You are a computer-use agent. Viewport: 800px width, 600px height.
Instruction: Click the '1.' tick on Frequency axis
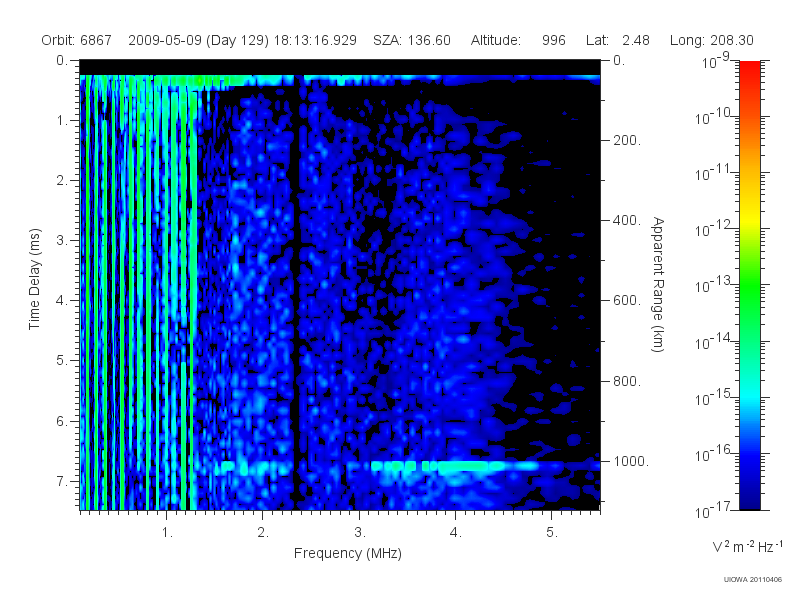tap(167, 532)
